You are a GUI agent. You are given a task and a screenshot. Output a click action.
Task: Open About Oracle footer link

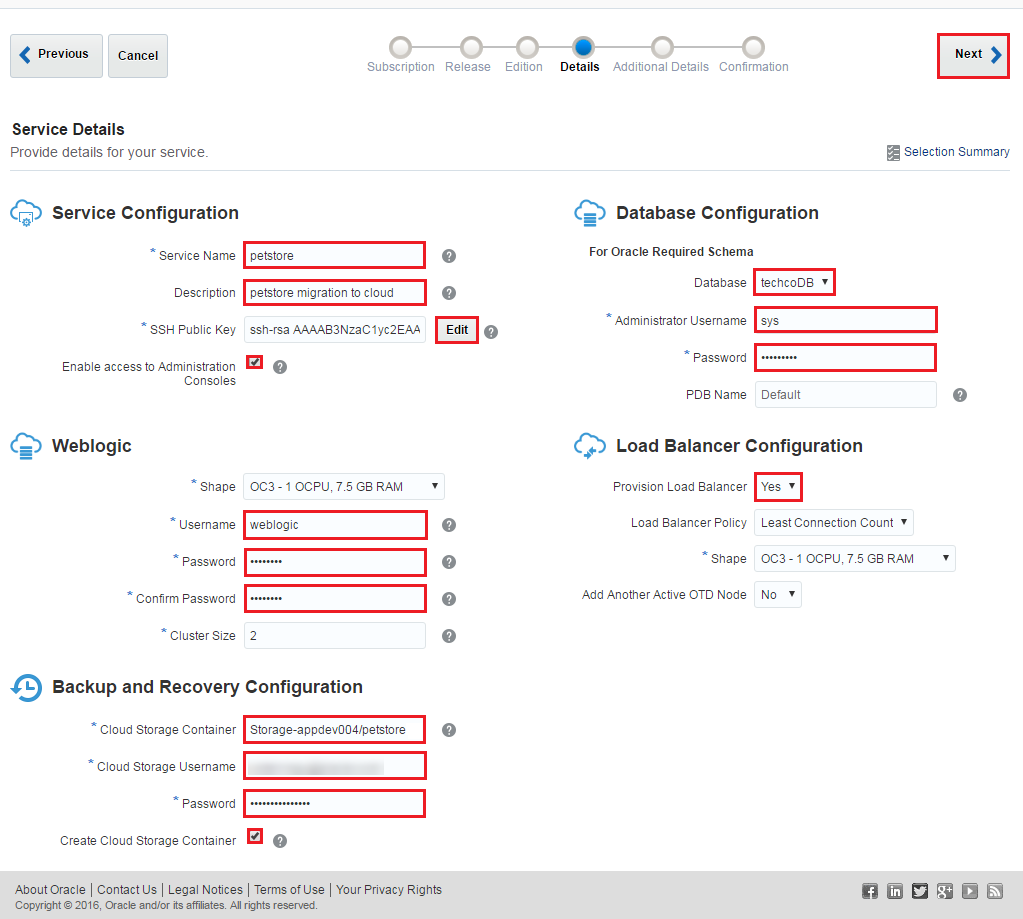pos(50,890)
